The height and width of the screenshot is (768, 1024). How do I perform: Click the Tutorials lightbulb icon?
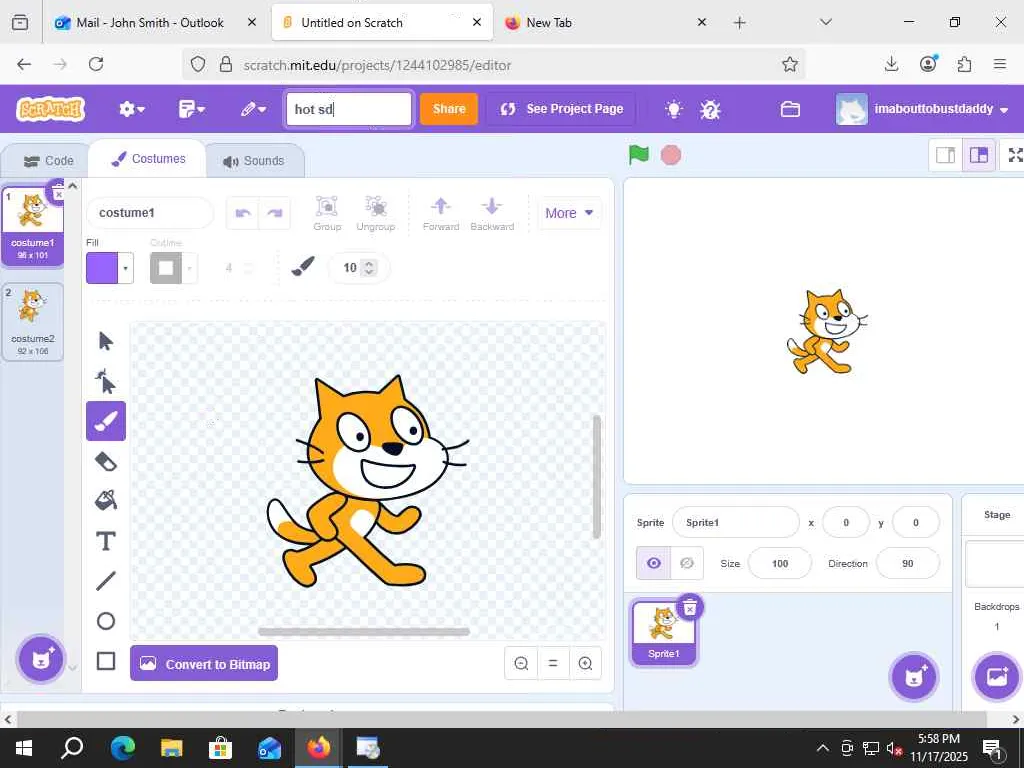coord(674,109)
